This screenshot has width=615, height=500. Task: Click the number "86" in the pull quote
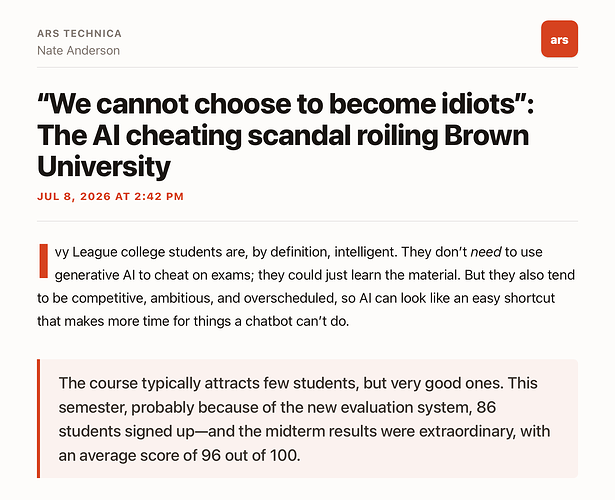[486, 407]
